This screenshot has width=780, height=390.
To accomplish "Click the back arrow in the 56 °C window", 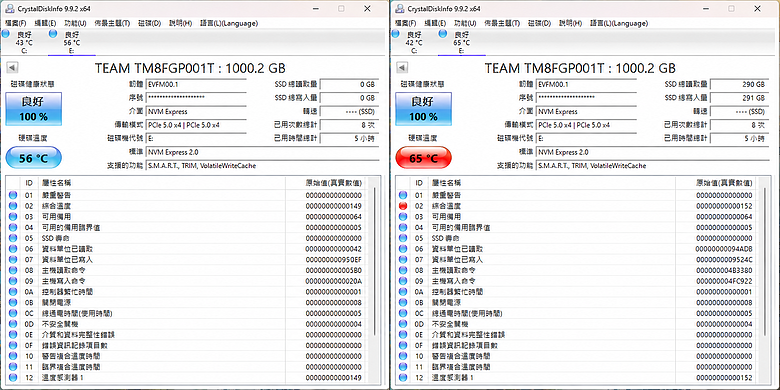I will click(x=12, y=68).
